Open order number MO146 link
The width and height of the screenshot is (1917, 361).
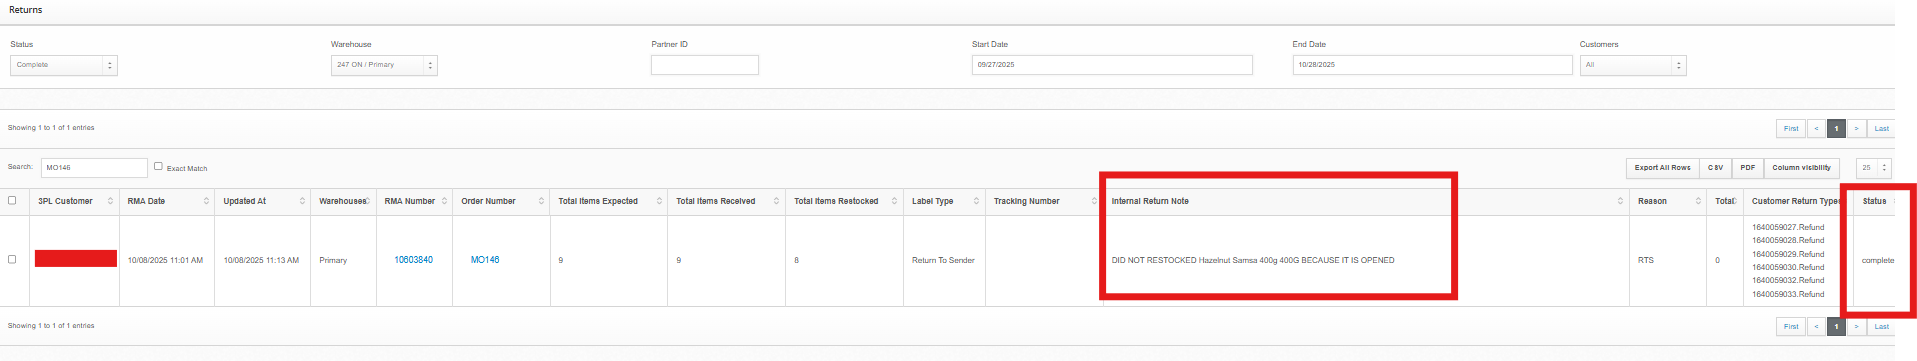(x=485, y=260)
